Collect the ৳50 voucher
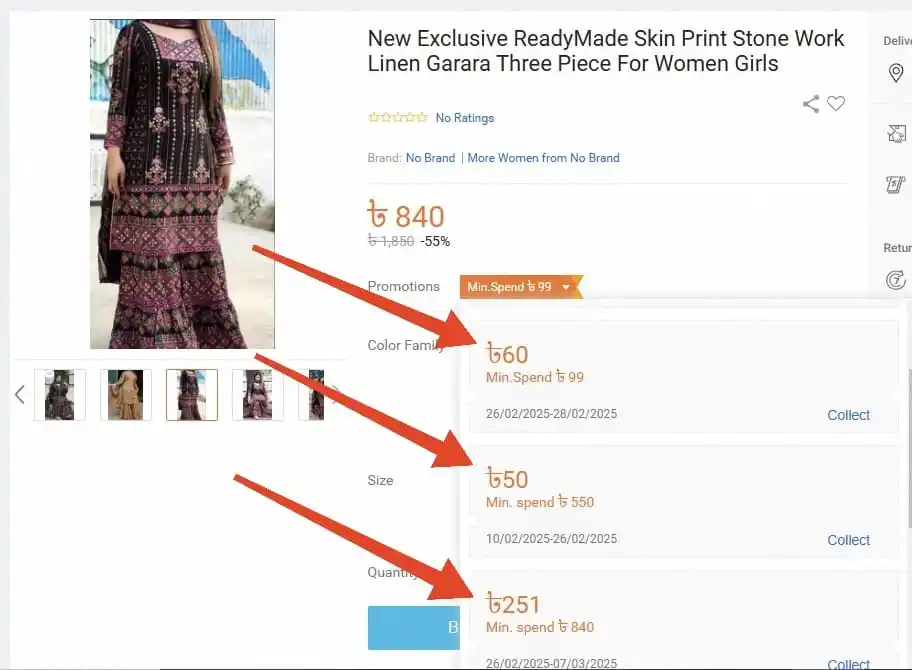 pyautogui.click(x=849, y=540)
